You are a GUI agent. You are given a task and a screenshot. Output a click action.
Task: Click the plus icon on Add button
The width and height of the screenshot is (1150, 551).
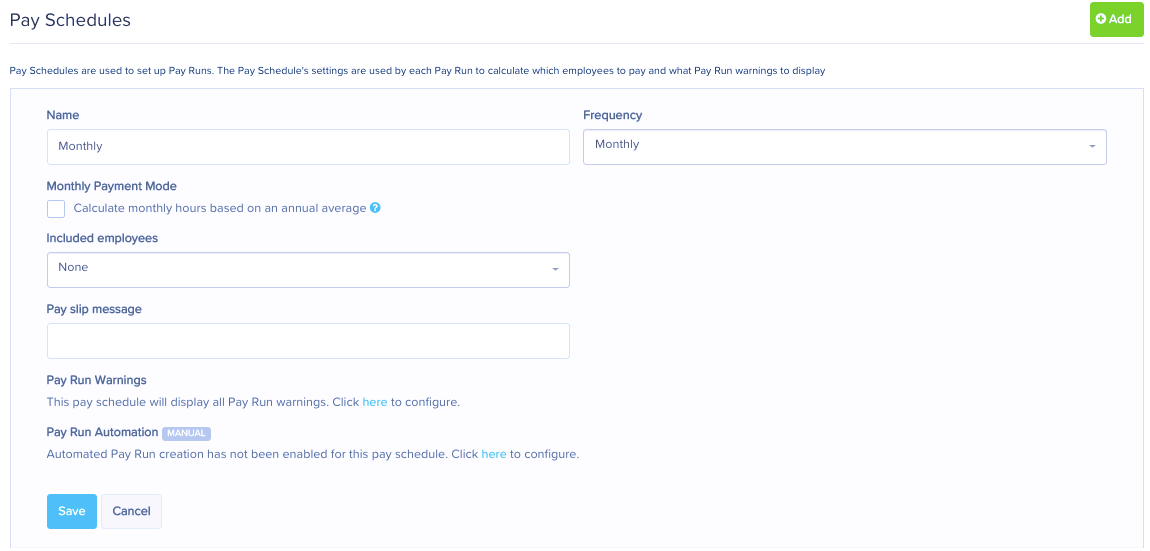[x=1101, y=20]
